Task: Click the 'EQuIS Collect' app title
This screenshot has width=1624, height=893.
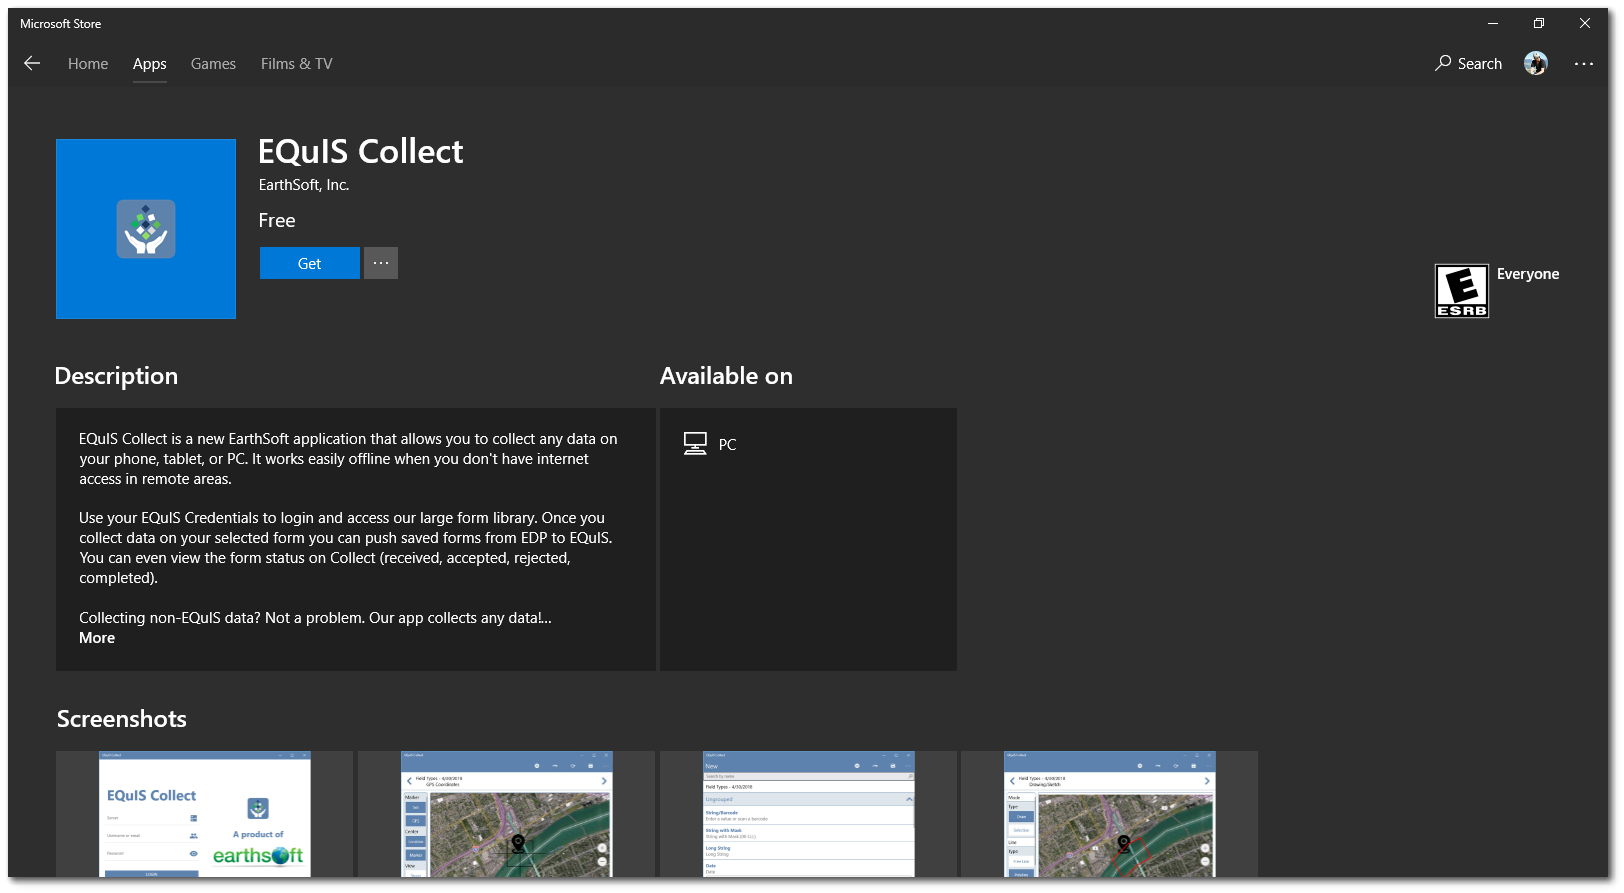Action: click(361, 151)
